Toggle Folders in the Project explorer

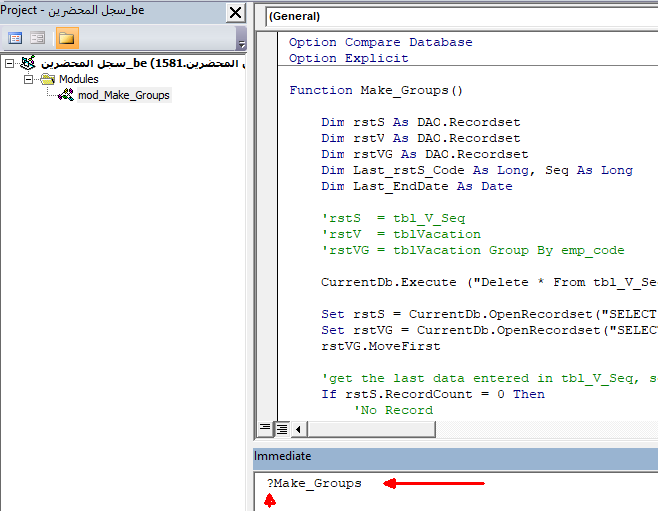[x=66, y=38]
